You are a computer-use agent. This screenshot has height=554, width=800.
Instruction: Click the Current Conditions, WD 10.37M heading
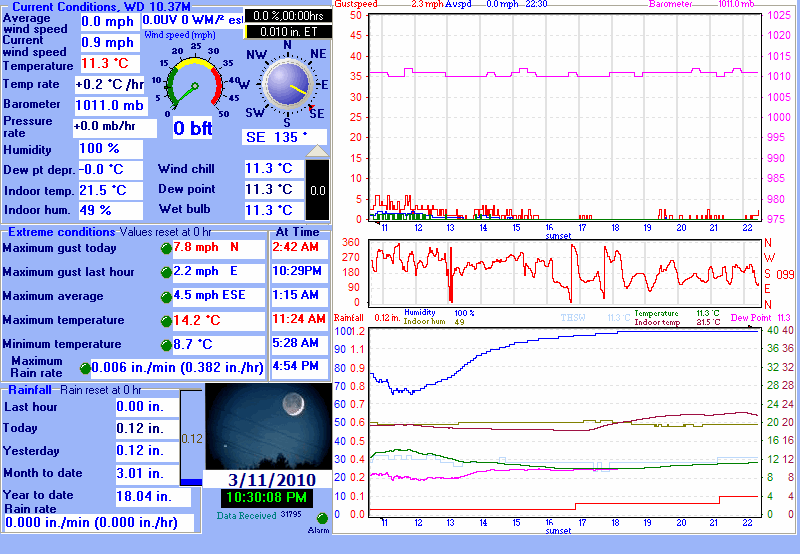coord(102,7)
